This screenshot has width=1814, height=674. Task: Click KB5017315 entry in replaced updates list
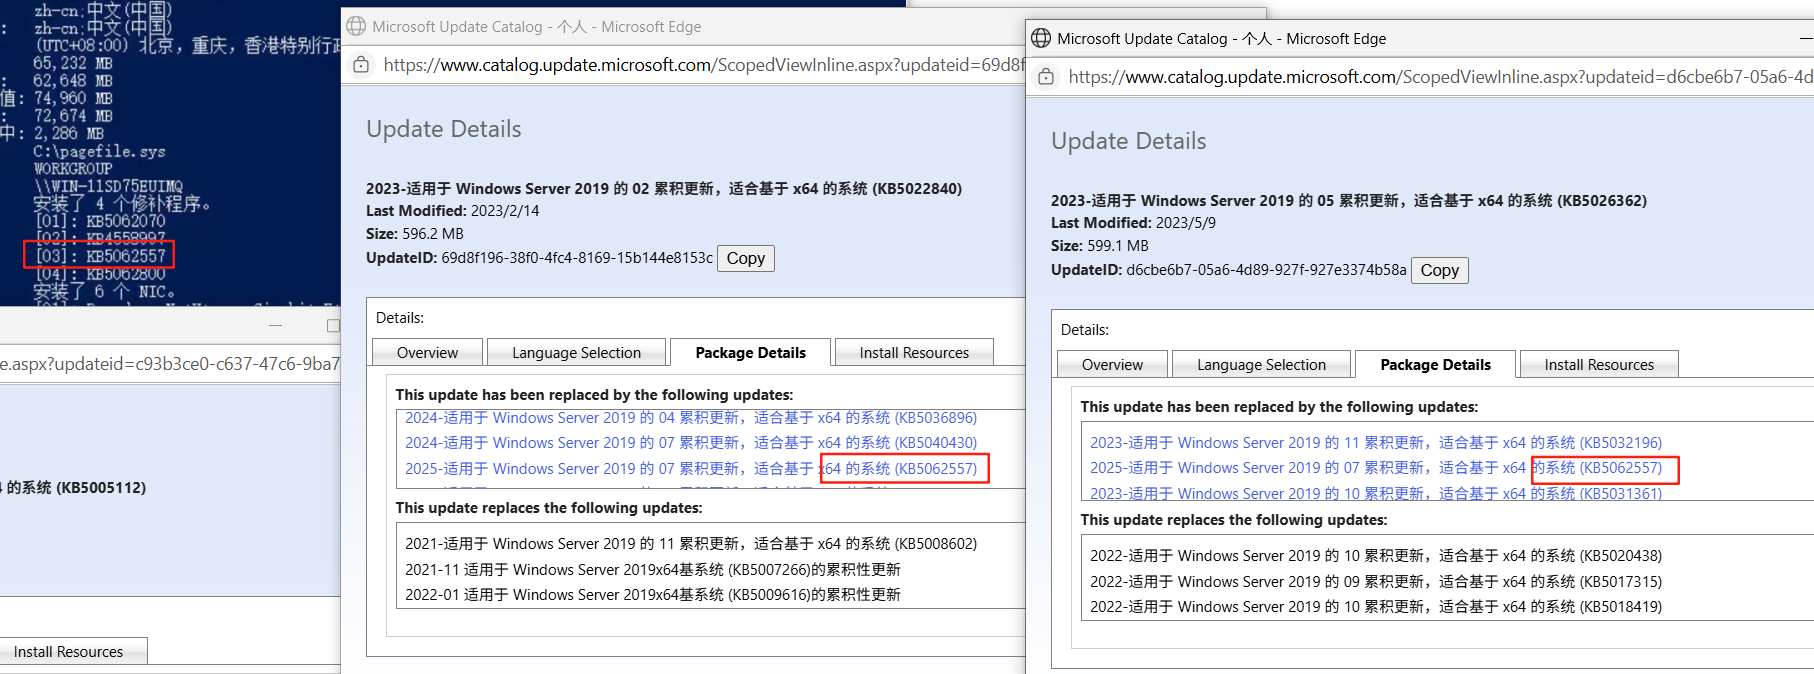[x=1376, y=582]
